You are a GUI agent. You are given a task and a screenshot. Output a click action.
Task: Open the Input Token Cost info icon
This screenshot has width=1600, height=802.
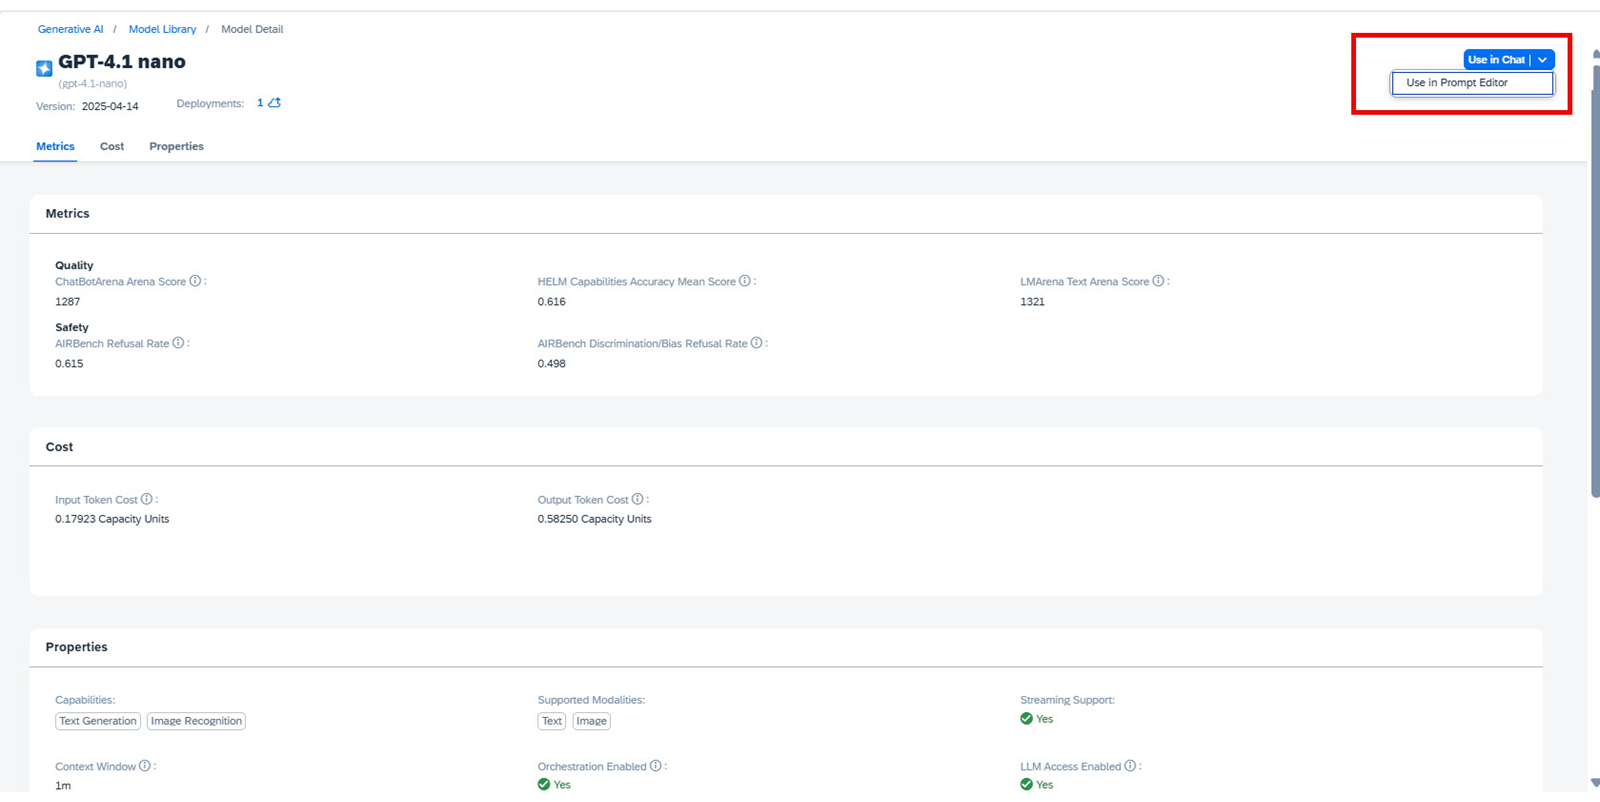tap(147, 499)
